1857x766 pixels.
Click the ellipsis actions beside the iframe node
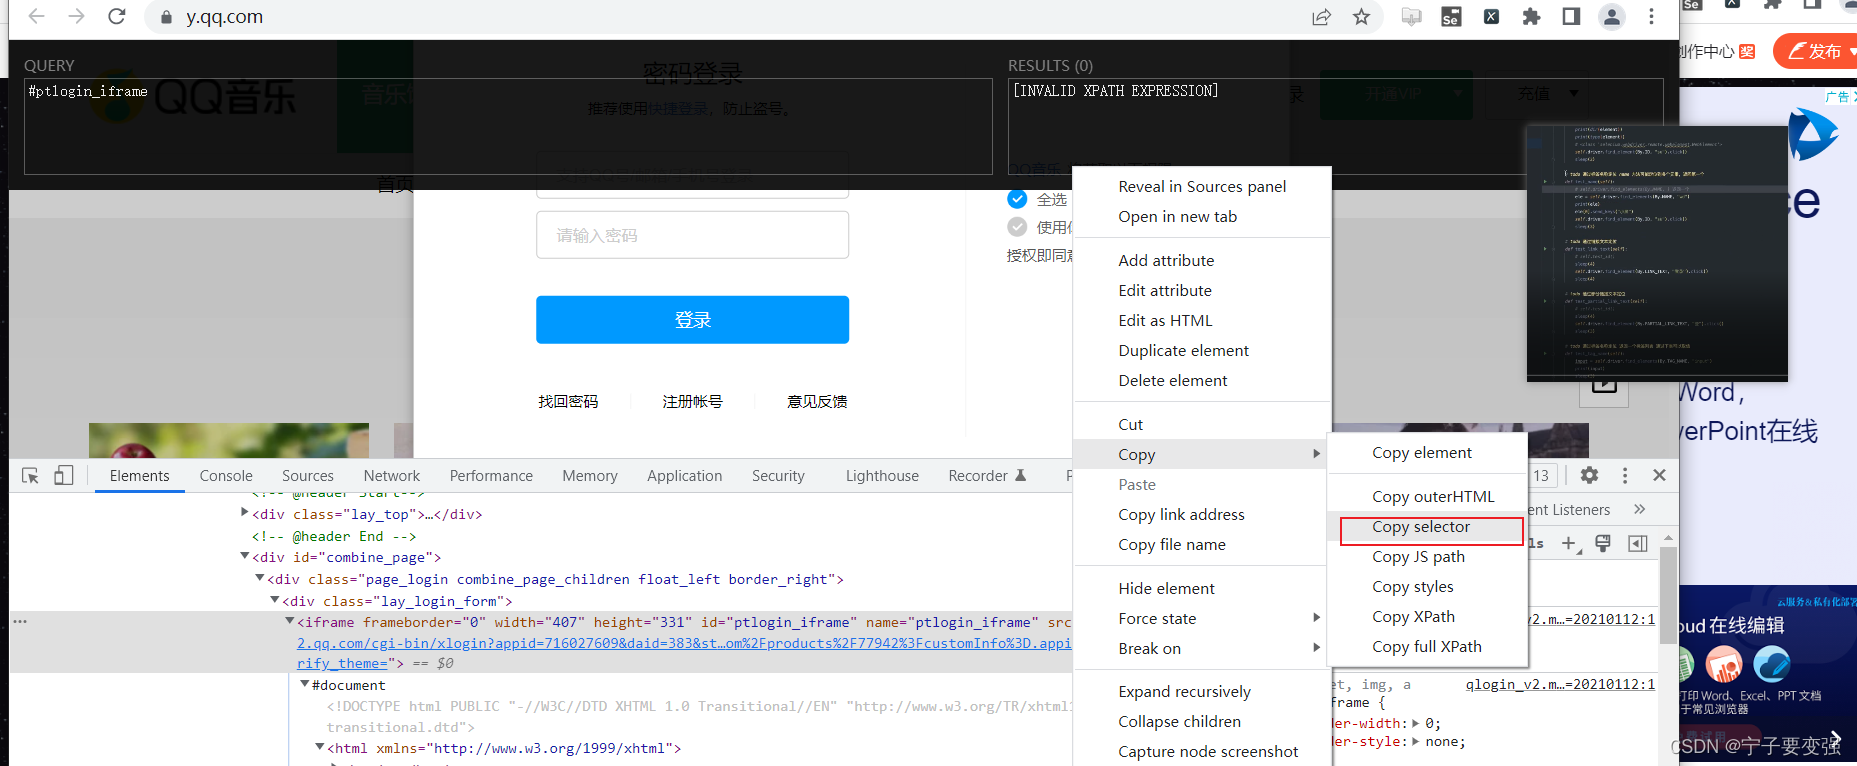coord(20,621)
